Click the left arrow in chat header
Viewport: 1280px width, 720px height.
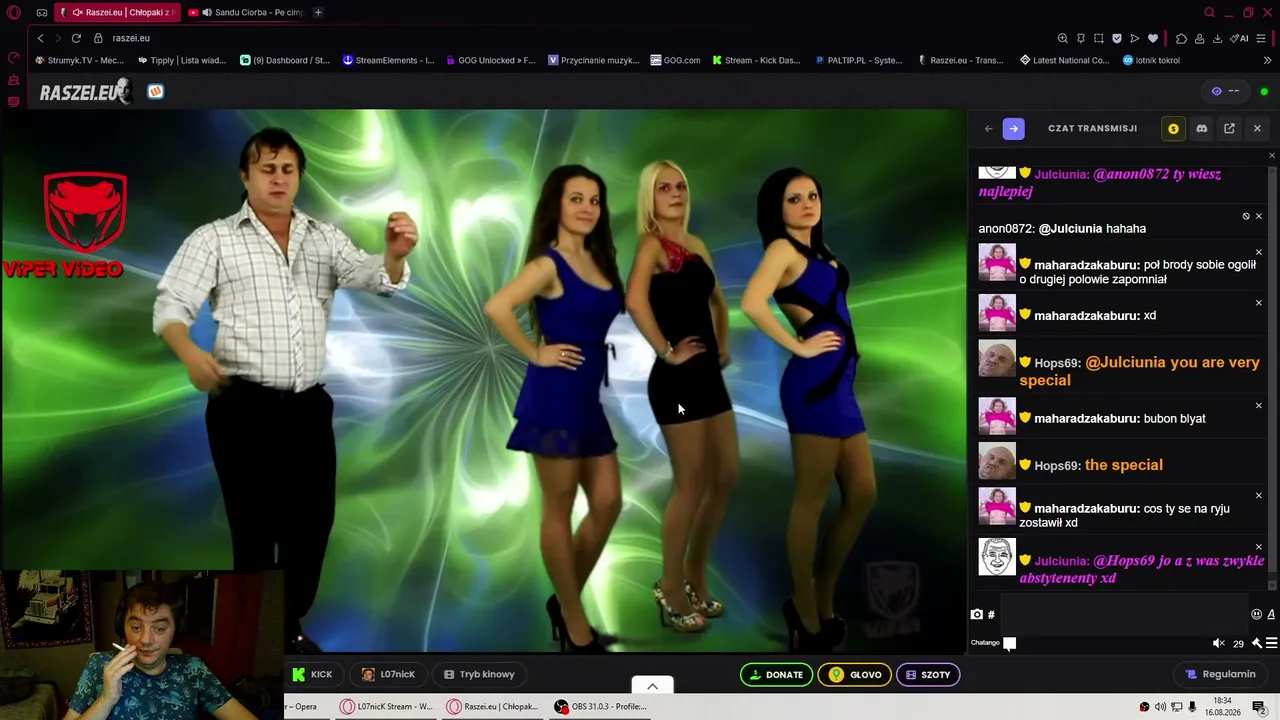coord(988,128)
